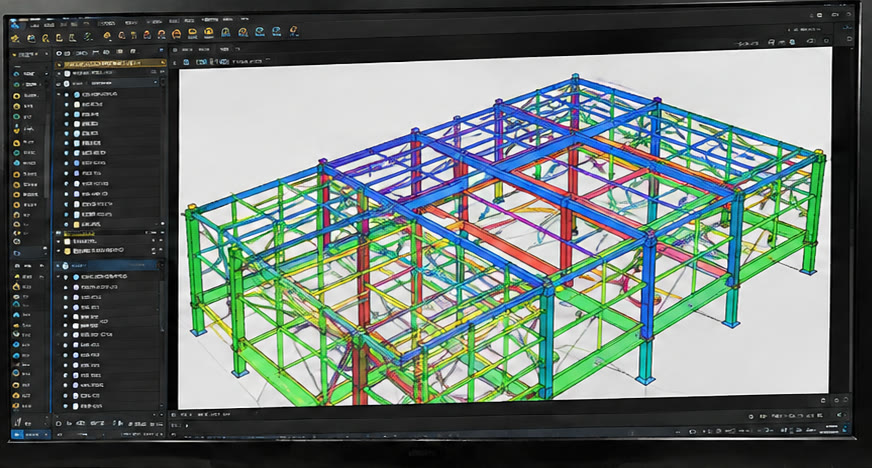Click the green pen icon in the main toolbar
This screenshot has width=872, height=468.
(x=88, y=37)
